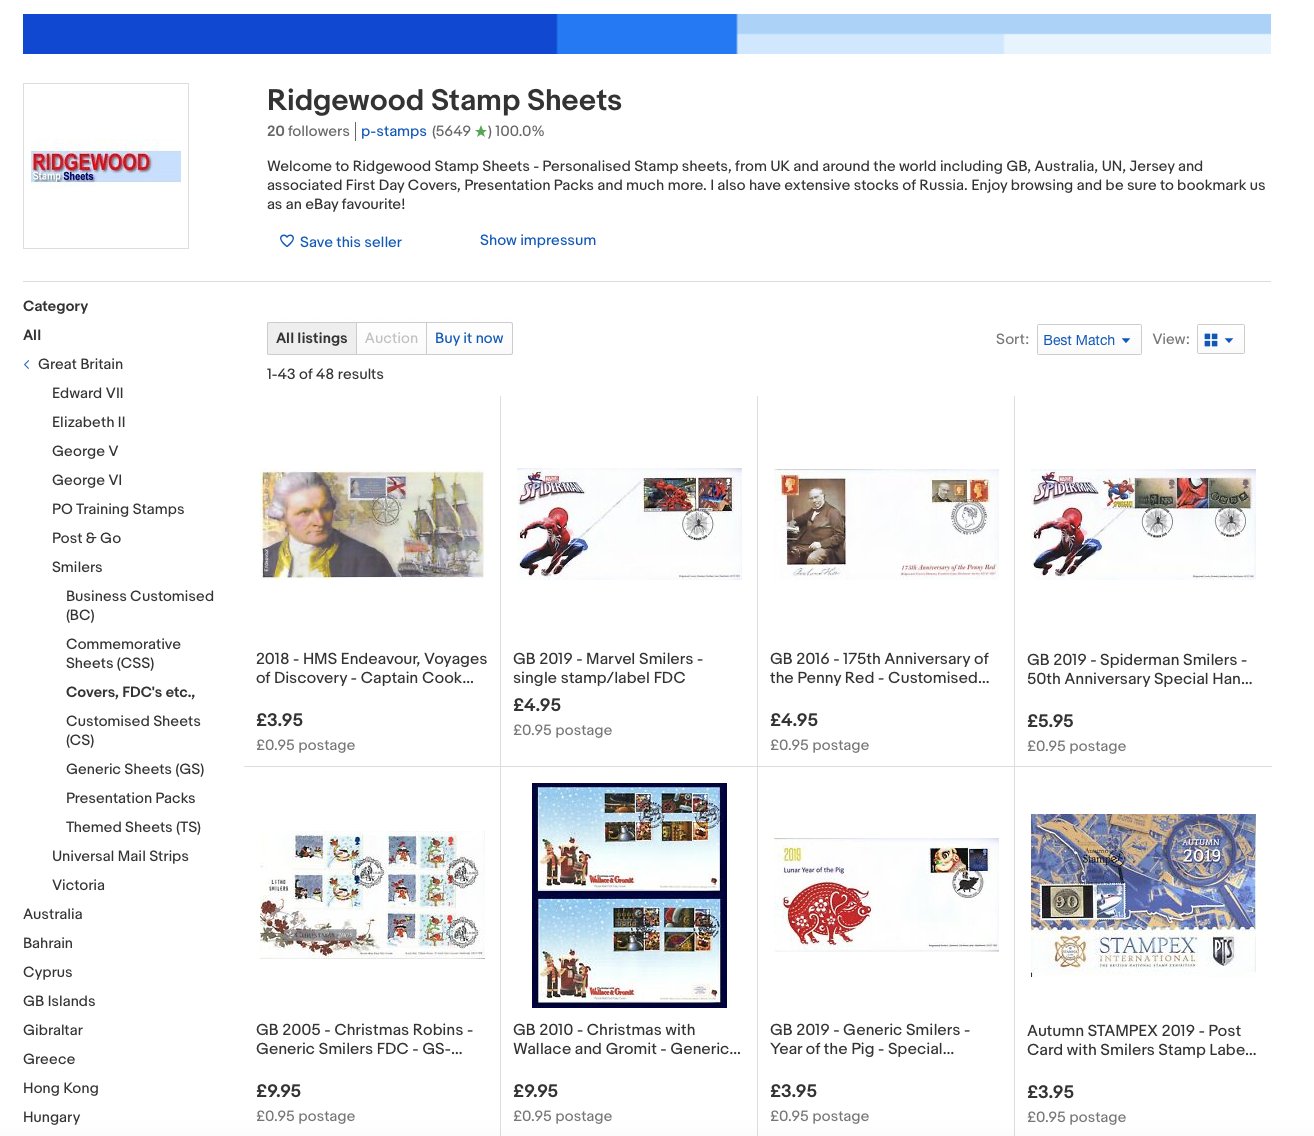Open the View layout dropdown arrow
Viewport: 1314px width, 1136px height.
tap(1229, 340)
